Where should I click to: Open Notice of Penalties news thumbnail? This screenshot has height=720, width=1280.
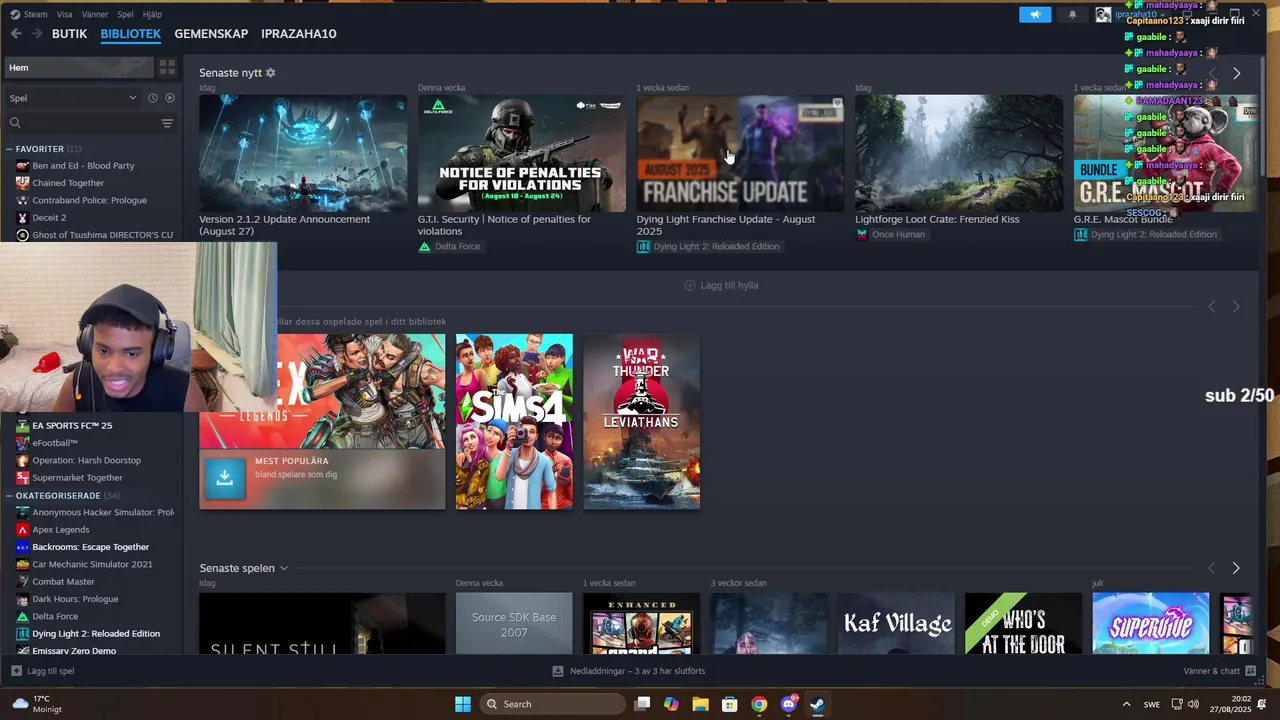pos(521,153)
